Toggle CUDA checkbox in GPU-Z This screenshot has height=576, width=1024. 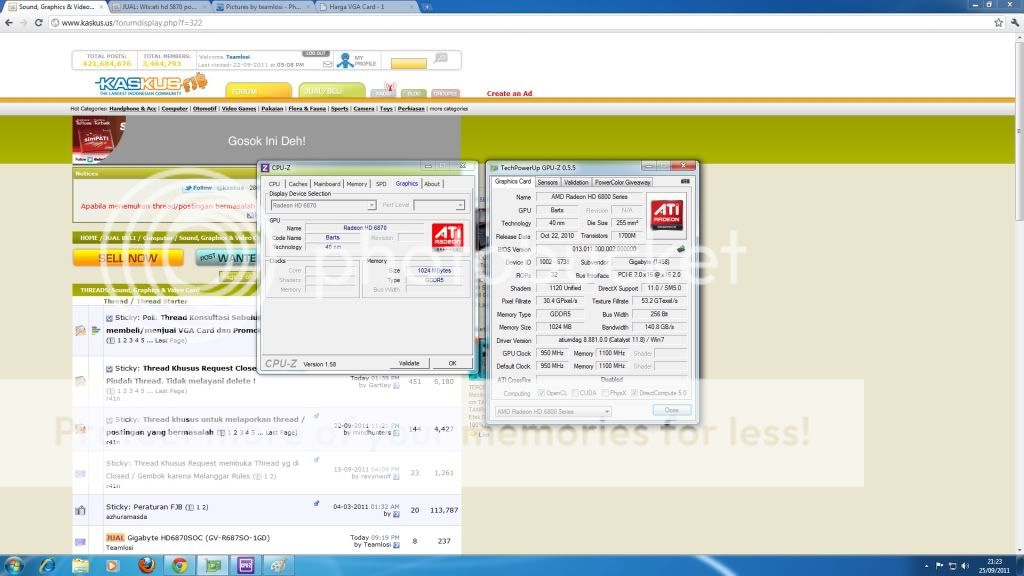click(575, 393)
